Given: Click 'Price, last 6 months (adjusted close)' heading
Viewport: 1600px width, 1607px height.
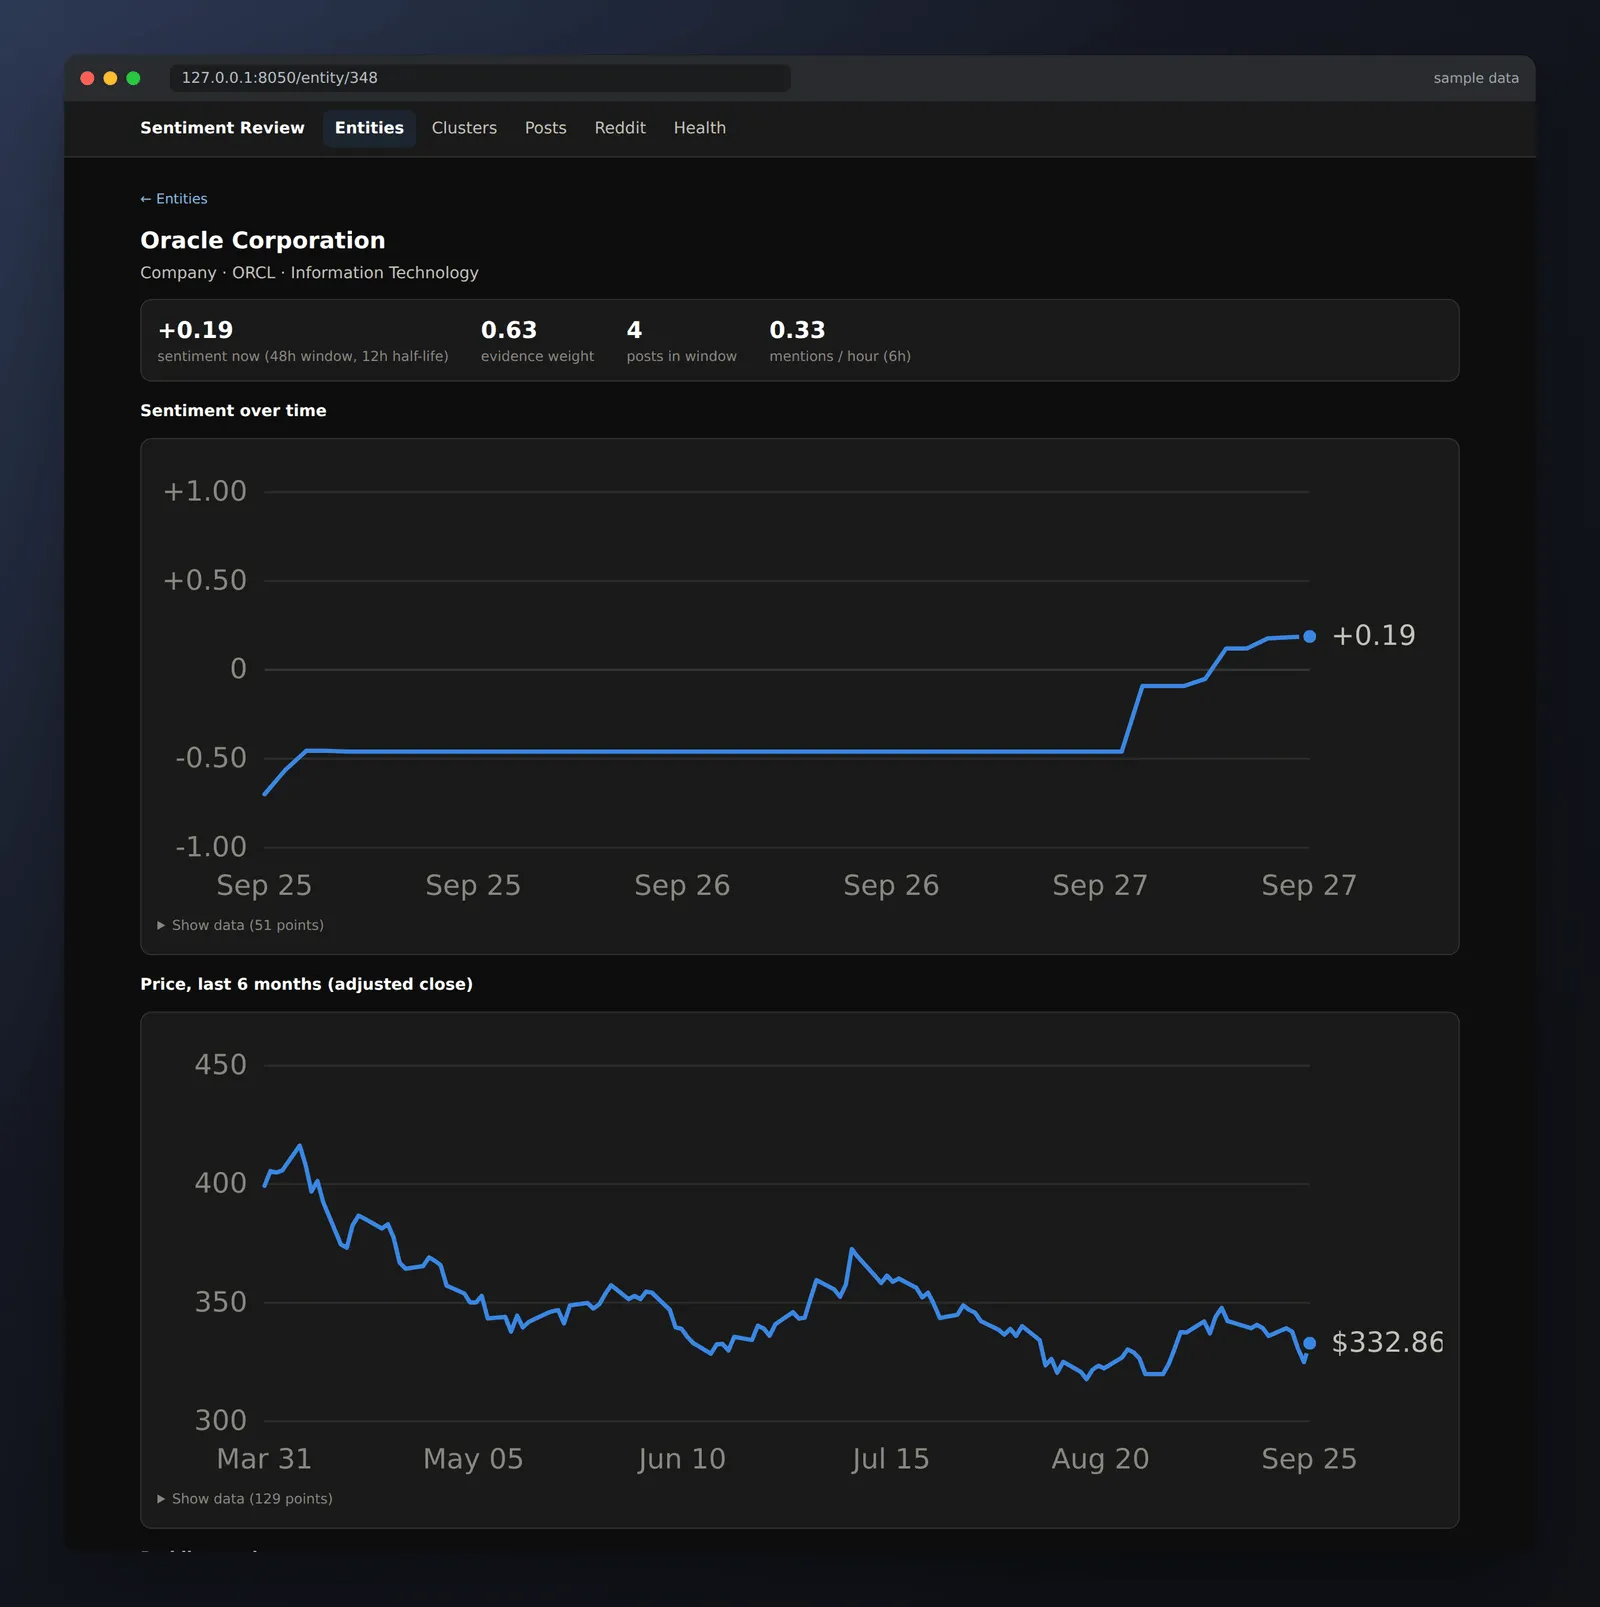Looking at the screenshot, I should click(306, 984).
